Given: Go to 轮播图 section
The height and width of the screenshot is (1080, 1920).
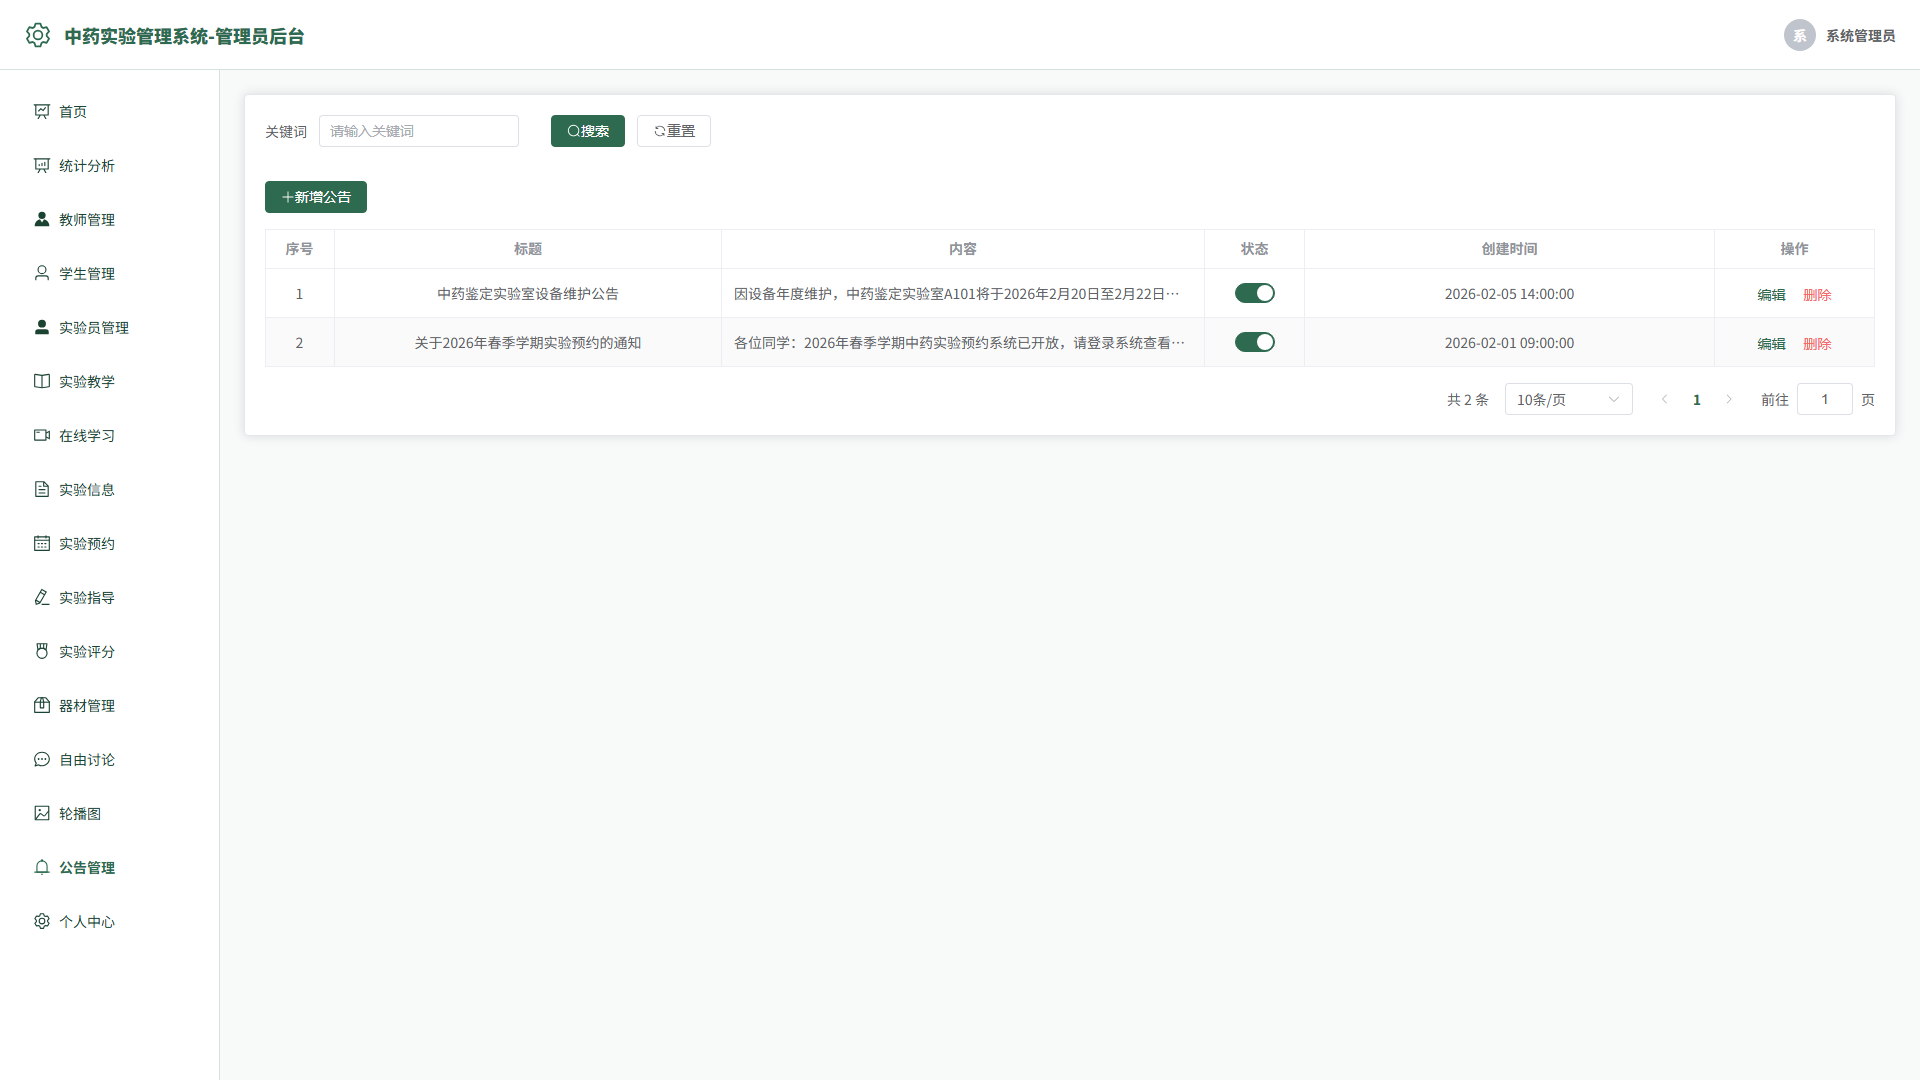Looking at the screenshot, I should (x=110, y=813).
